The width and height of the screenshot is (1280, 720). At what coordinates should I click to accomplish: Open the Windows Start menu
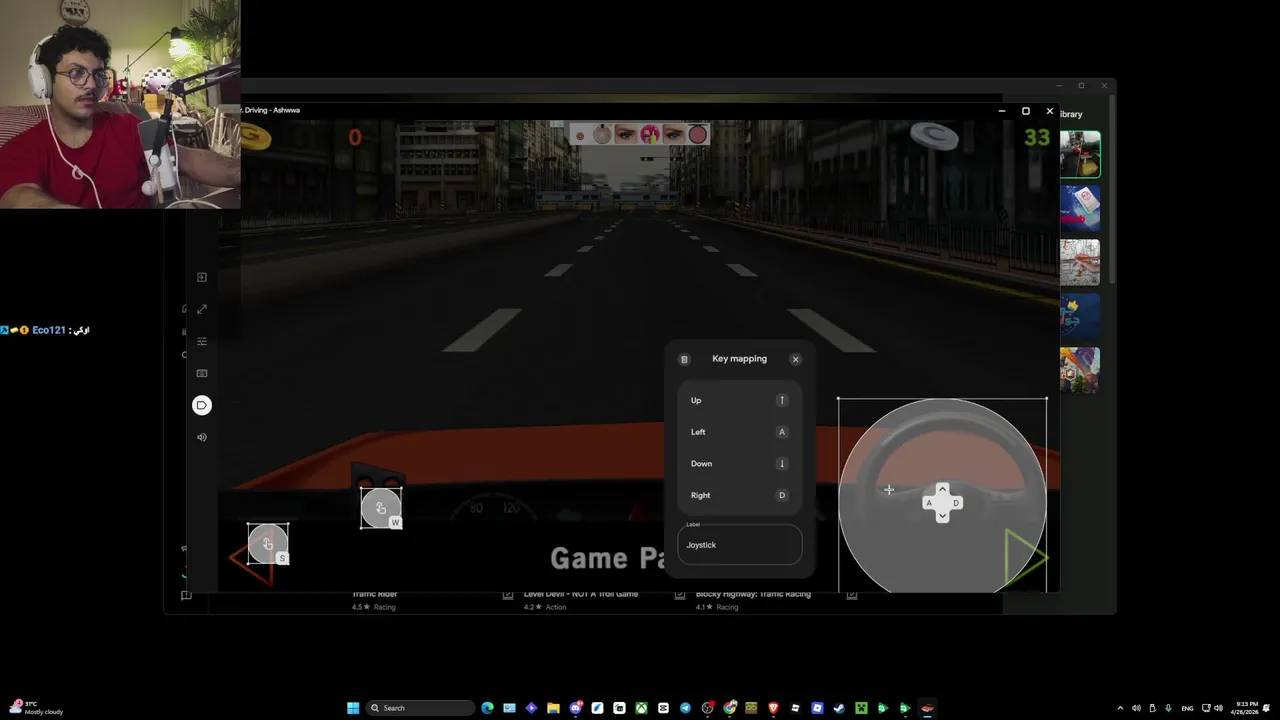353,708
